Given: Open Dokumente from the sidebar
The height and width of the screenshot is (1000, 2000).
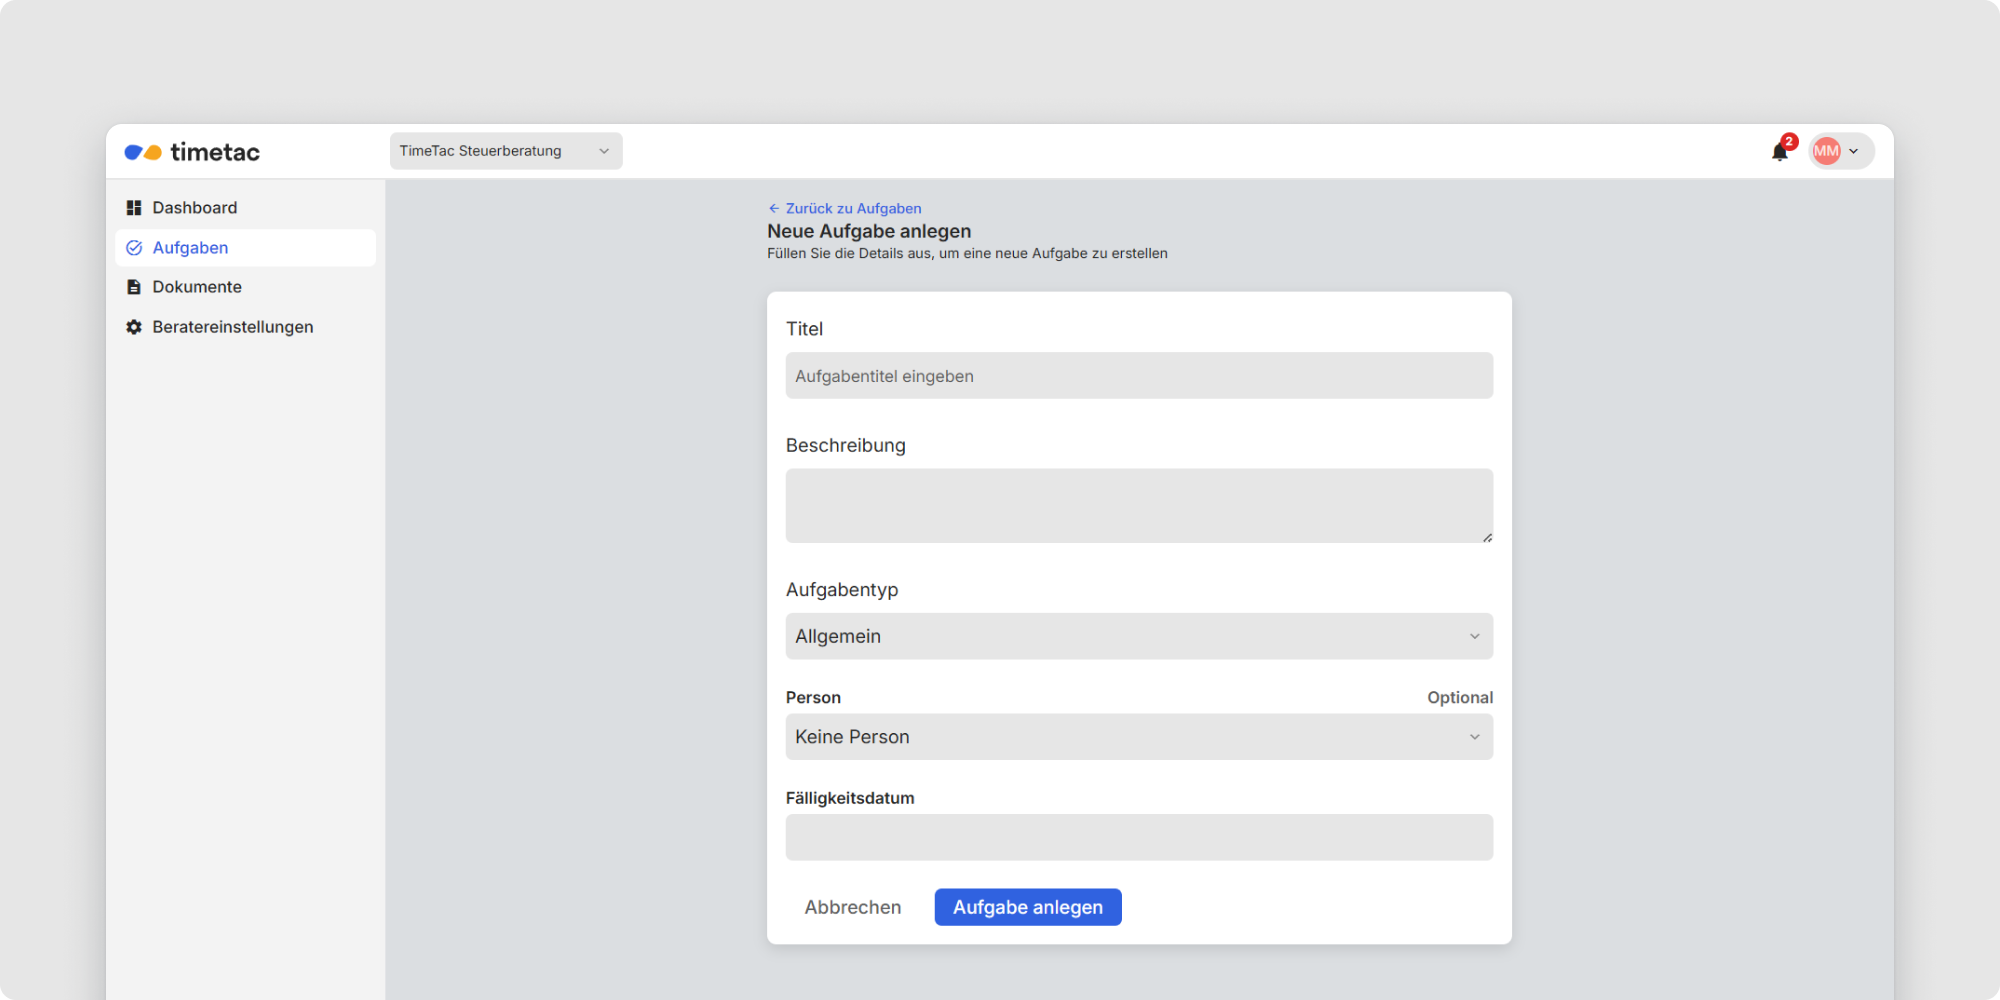Looking at the screenshot, I should tap(197, 287).
